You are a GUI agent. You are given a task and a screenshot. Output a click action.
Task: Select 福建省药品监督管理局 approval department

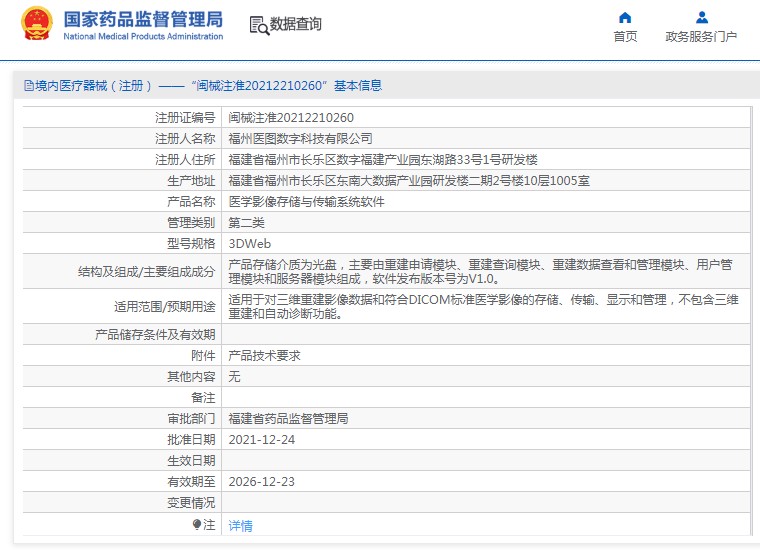tap(288, 419)
